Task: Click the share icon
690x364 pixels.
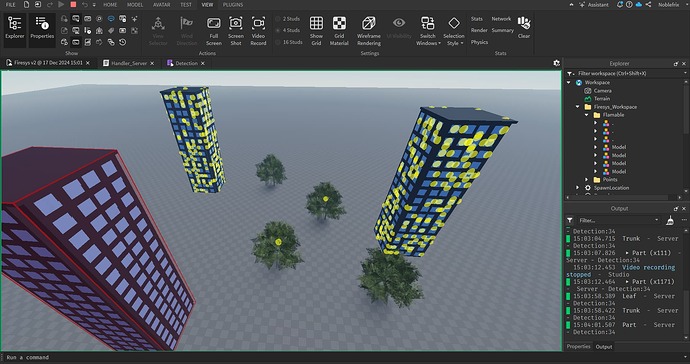Action: [x=648, y=4]
